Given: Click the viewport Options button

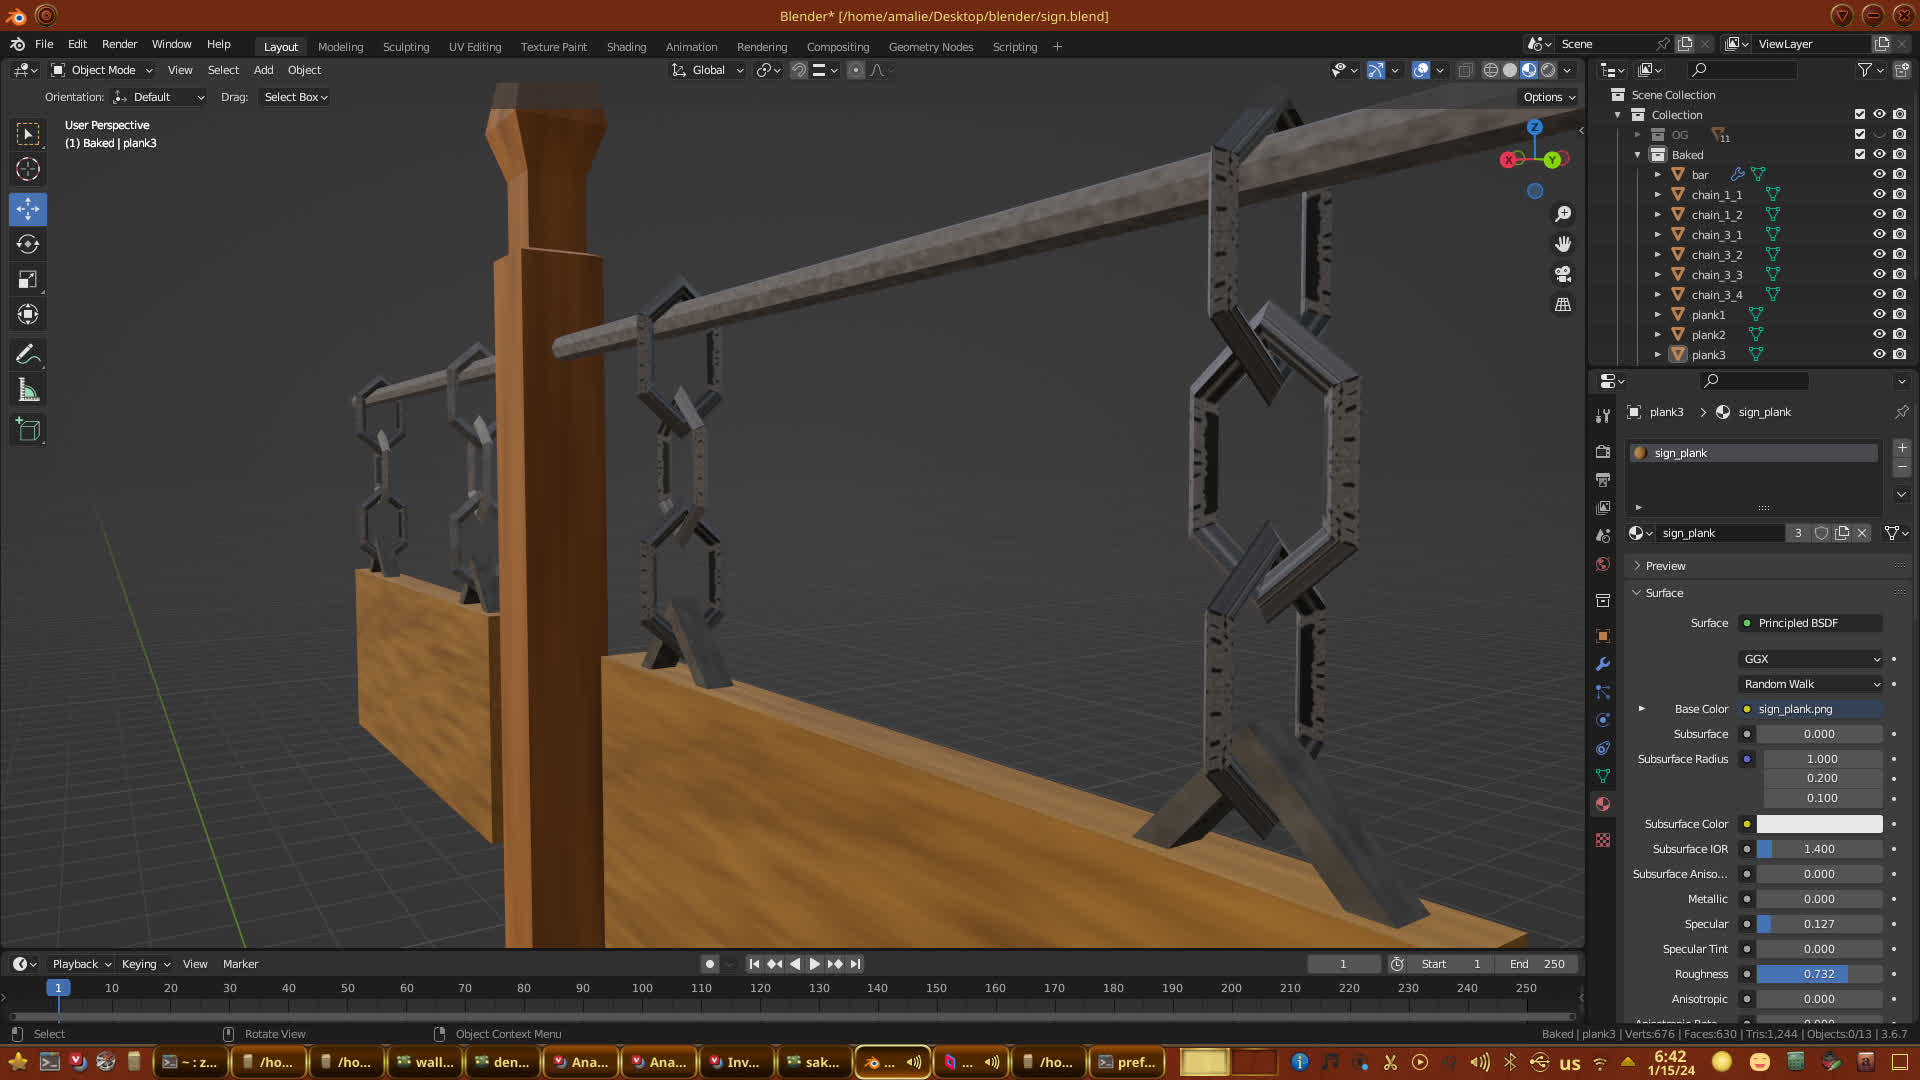Looking at the screenshot, I should [x=1548, y=97].
